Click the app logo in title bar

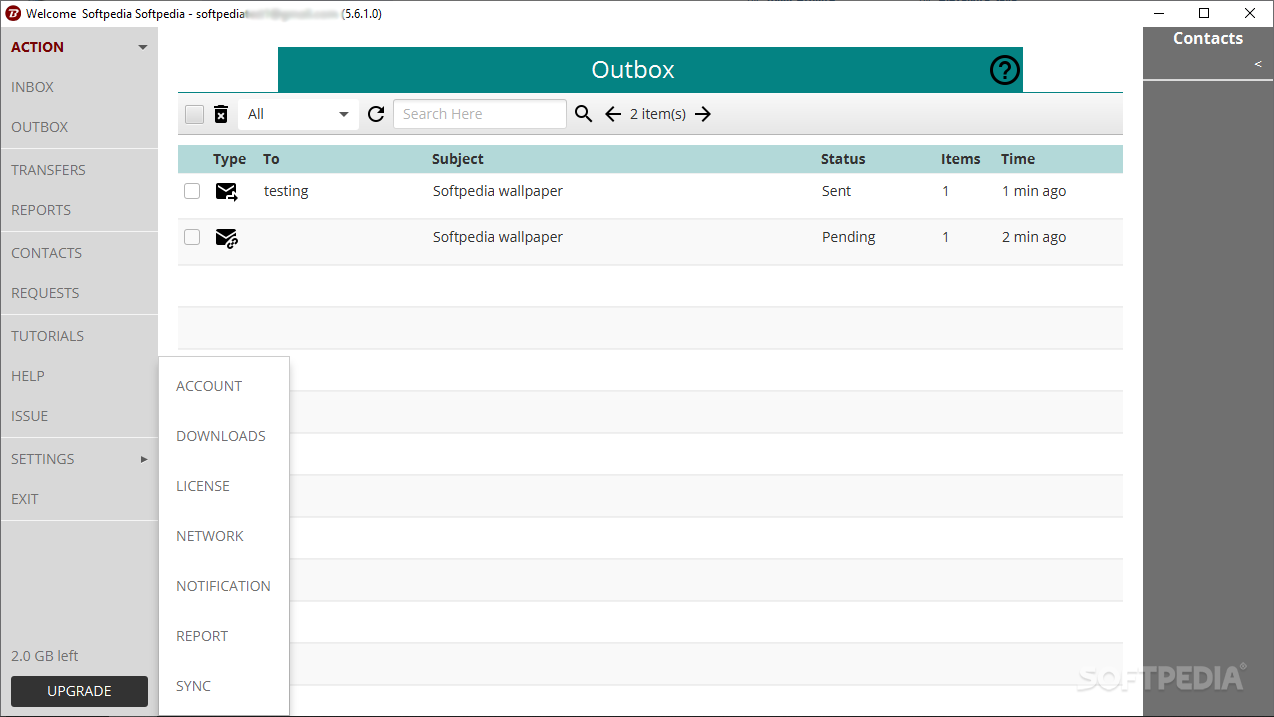(x=14, y=14)
